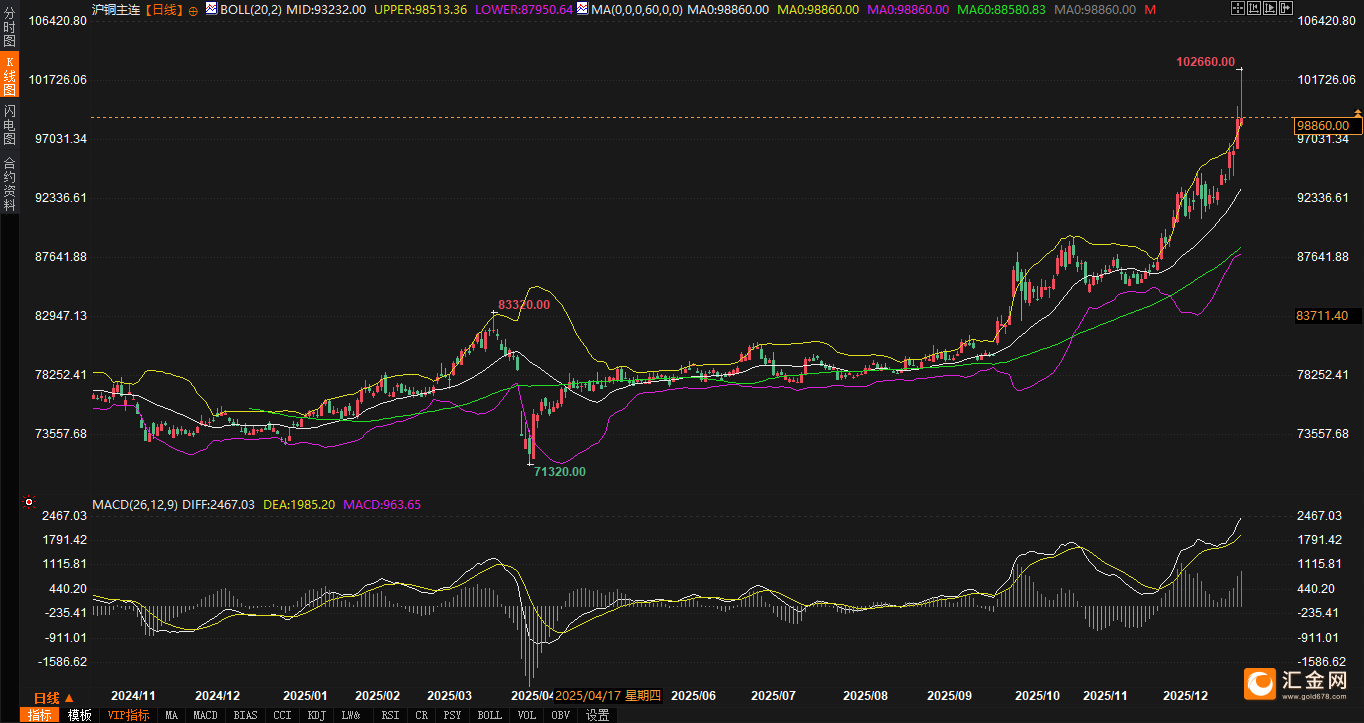Click the small red circle icon beside MACD panel

tap(28, 502)
